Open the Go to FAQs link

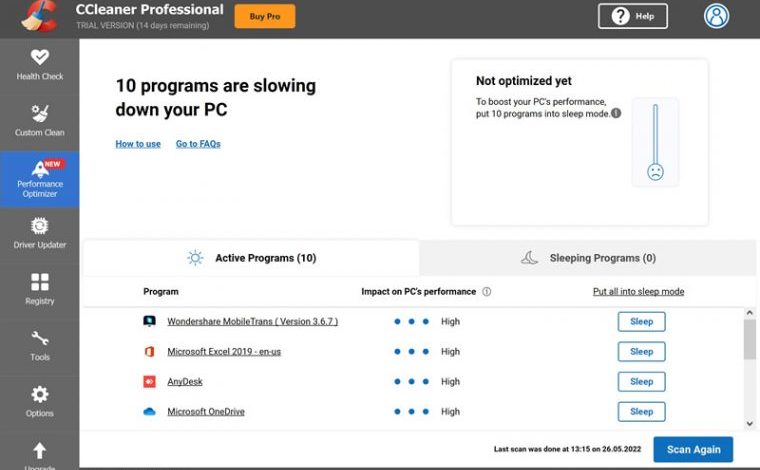[198, 144]
